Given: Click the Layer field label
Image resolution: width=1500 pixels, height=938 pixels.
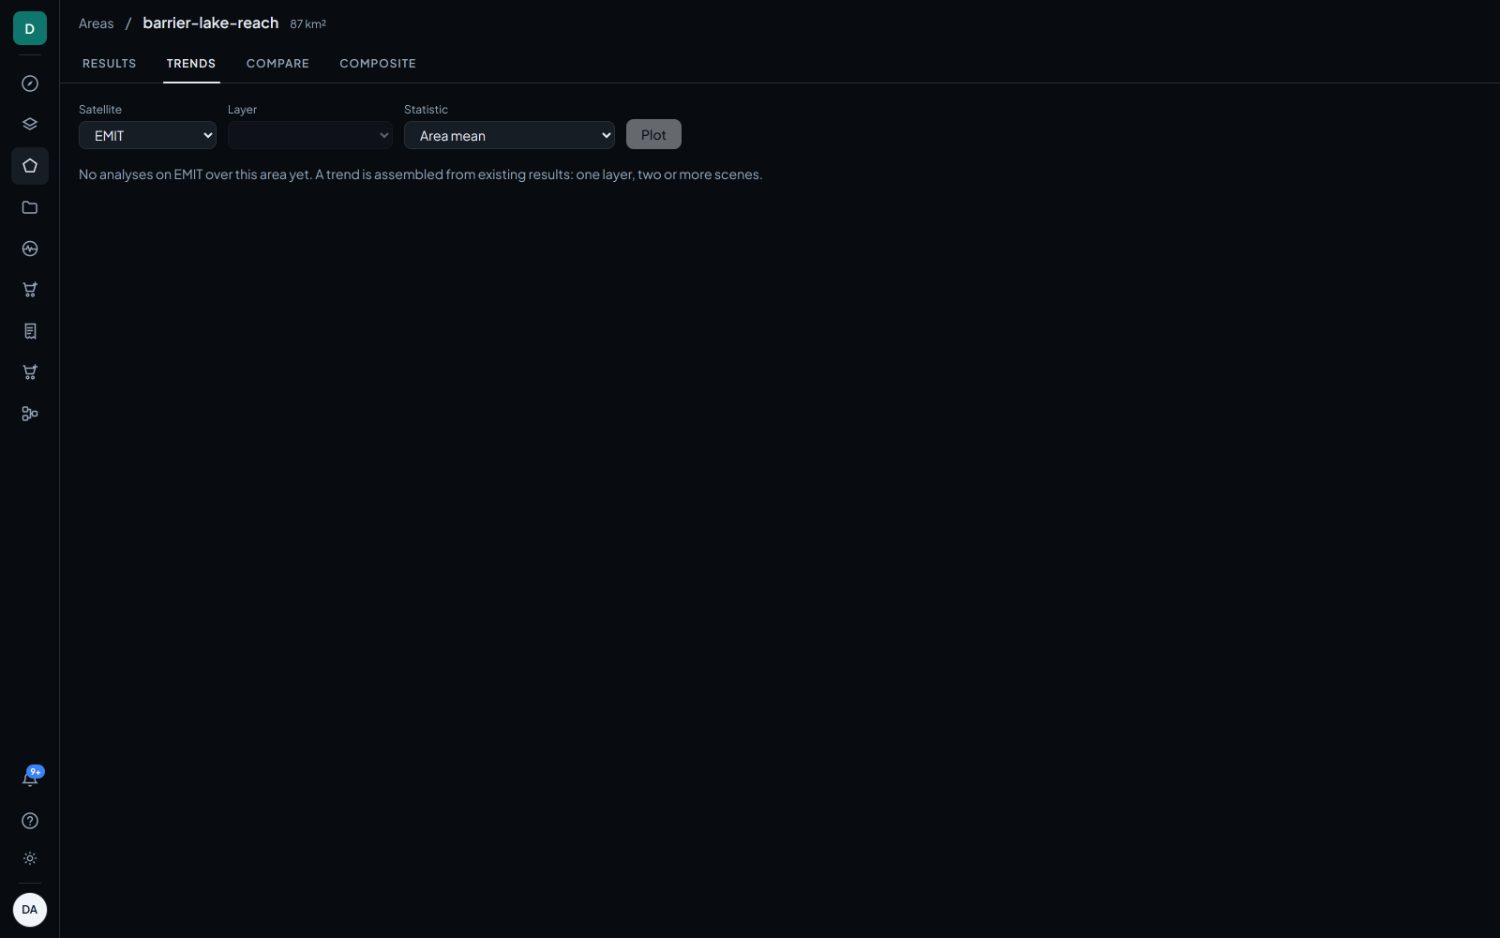Looking at the screenshot, I should tap(242, 109).
